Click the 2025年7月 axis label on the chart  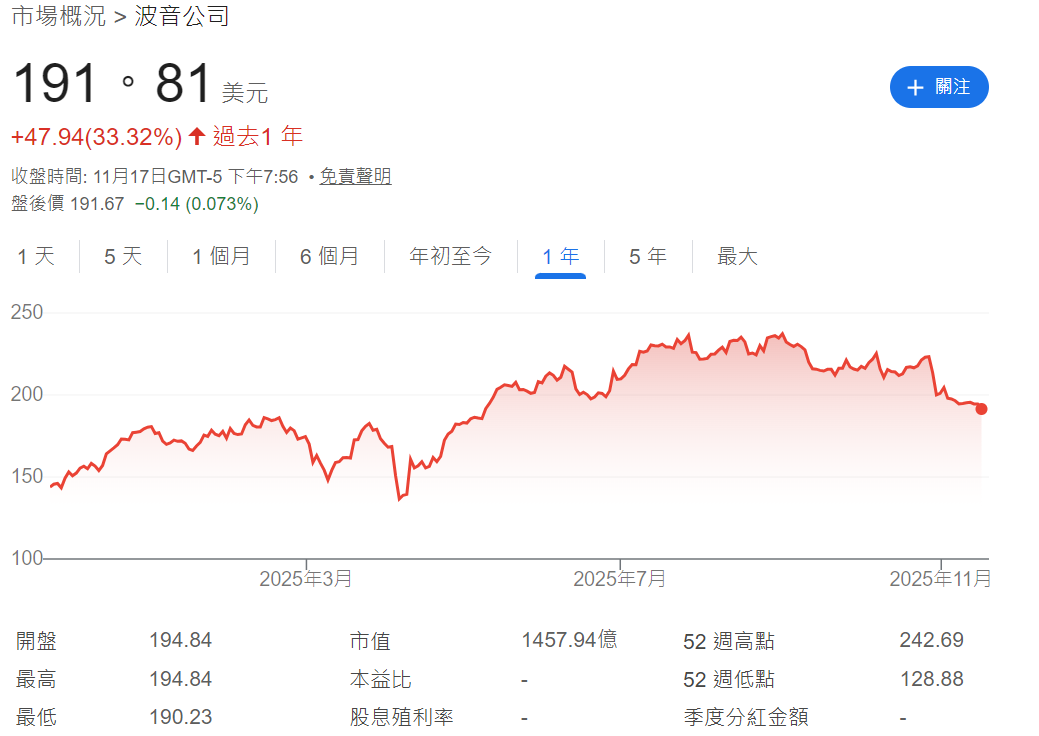pos(617,578)
